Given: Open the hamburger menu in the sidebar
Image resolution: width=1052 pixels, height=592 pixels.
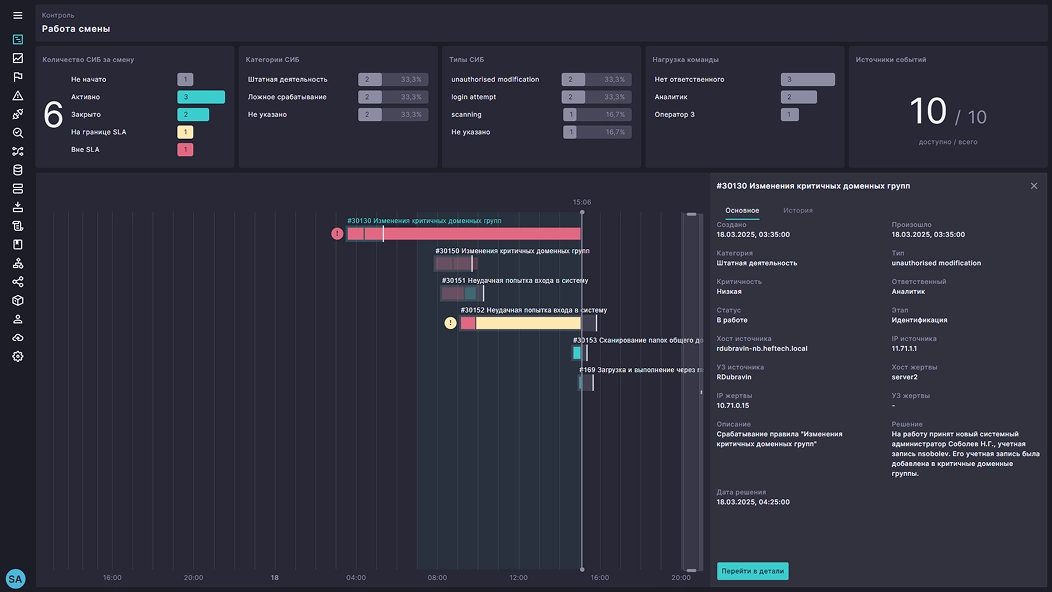Looking at the screenshot, I should [17, 16].
